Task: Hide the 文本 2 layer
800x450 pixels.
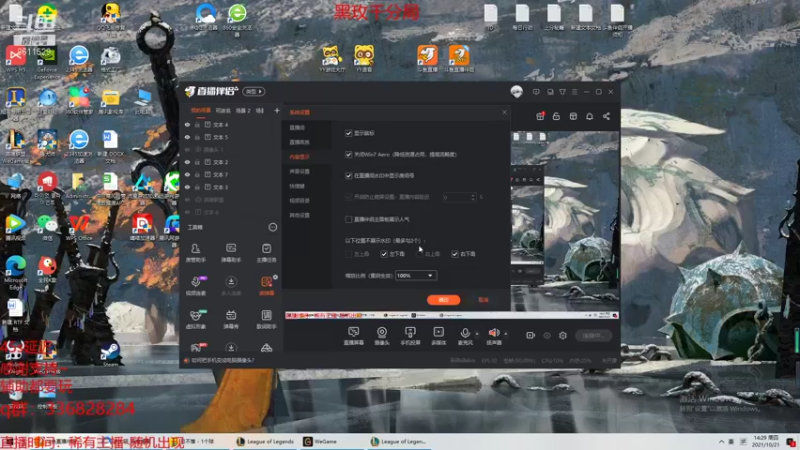Action: pyautogui.click(x=187, y=162)
